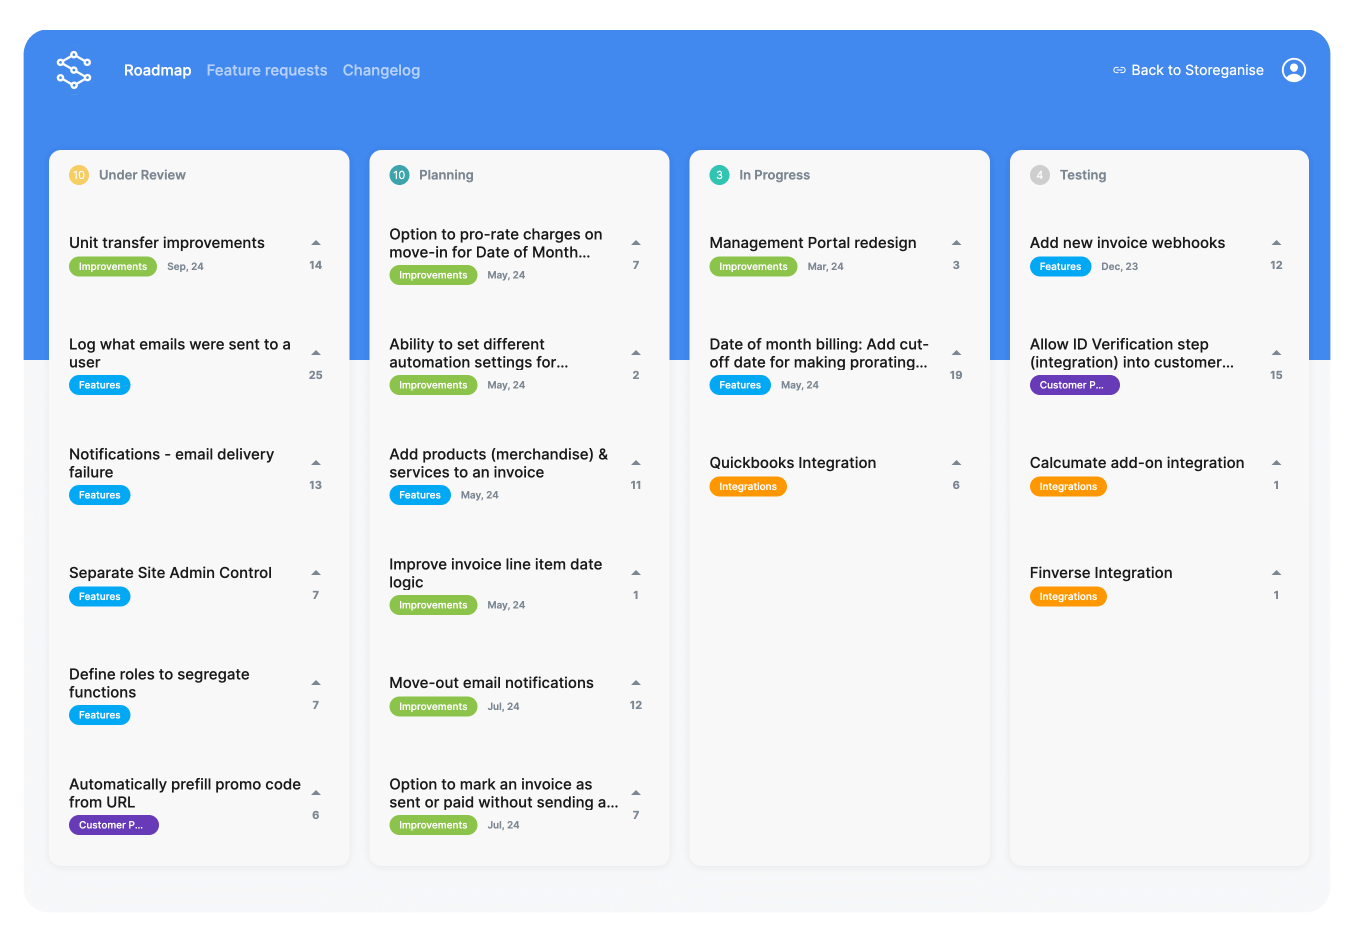Upvote the Quickbooks Integration card
The image size is (1359, 937).
pyautogui.click(x=956, y=463)
